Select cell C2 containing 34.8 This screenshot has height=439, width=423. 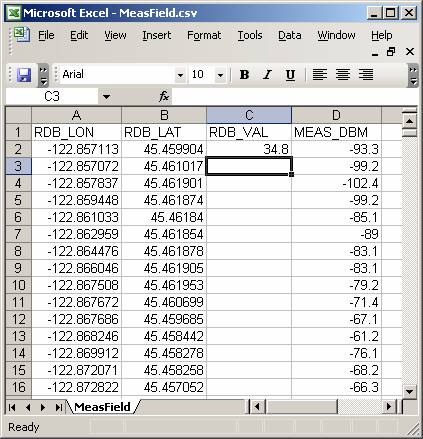[x=249, y=149]
